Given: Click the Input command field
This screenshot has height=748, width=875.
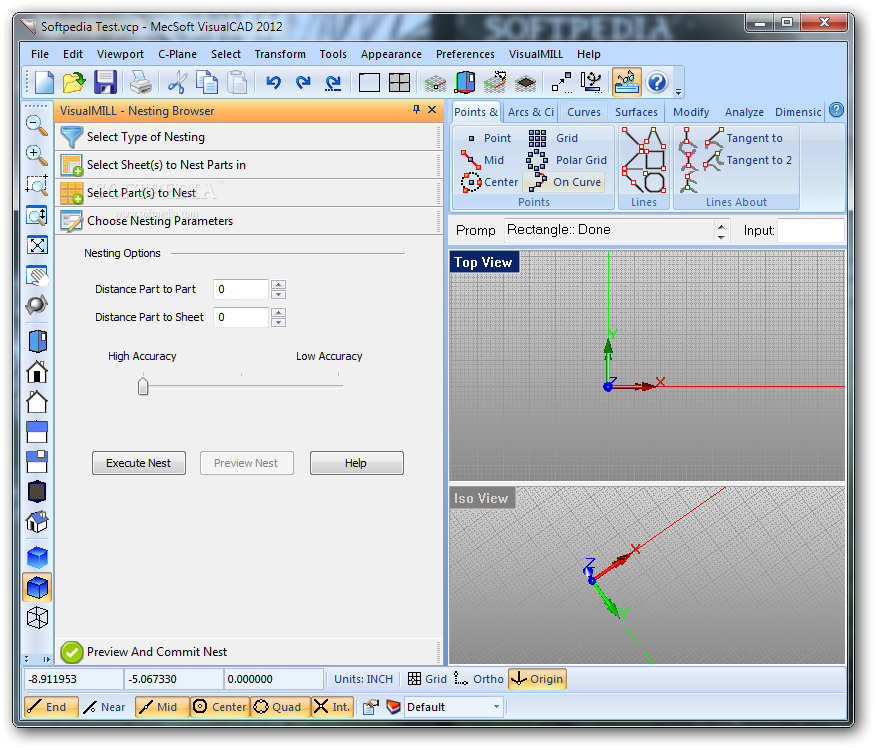Looking at the screenshot, I should [811, 230].
